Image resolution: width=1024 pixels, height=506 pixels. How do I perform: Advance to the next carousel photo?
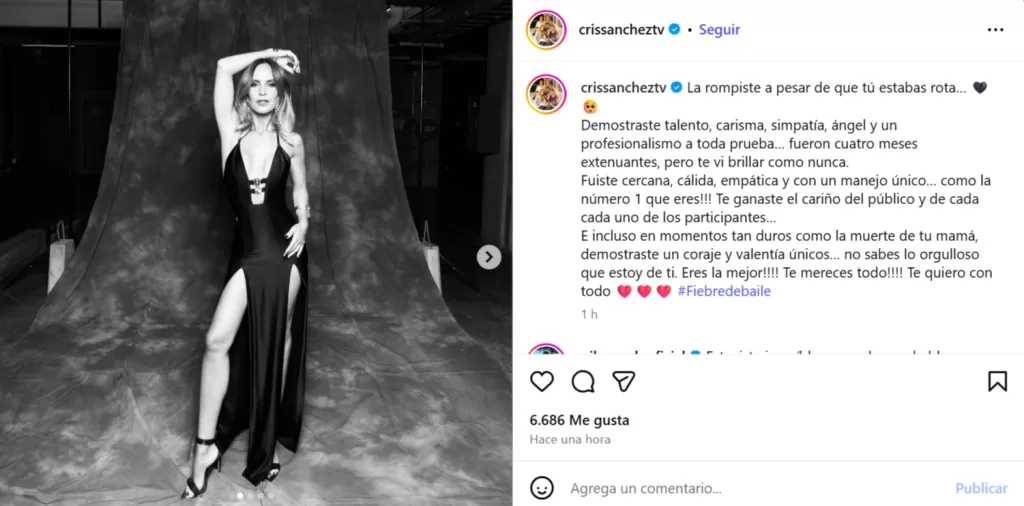[x=488, y=257]
